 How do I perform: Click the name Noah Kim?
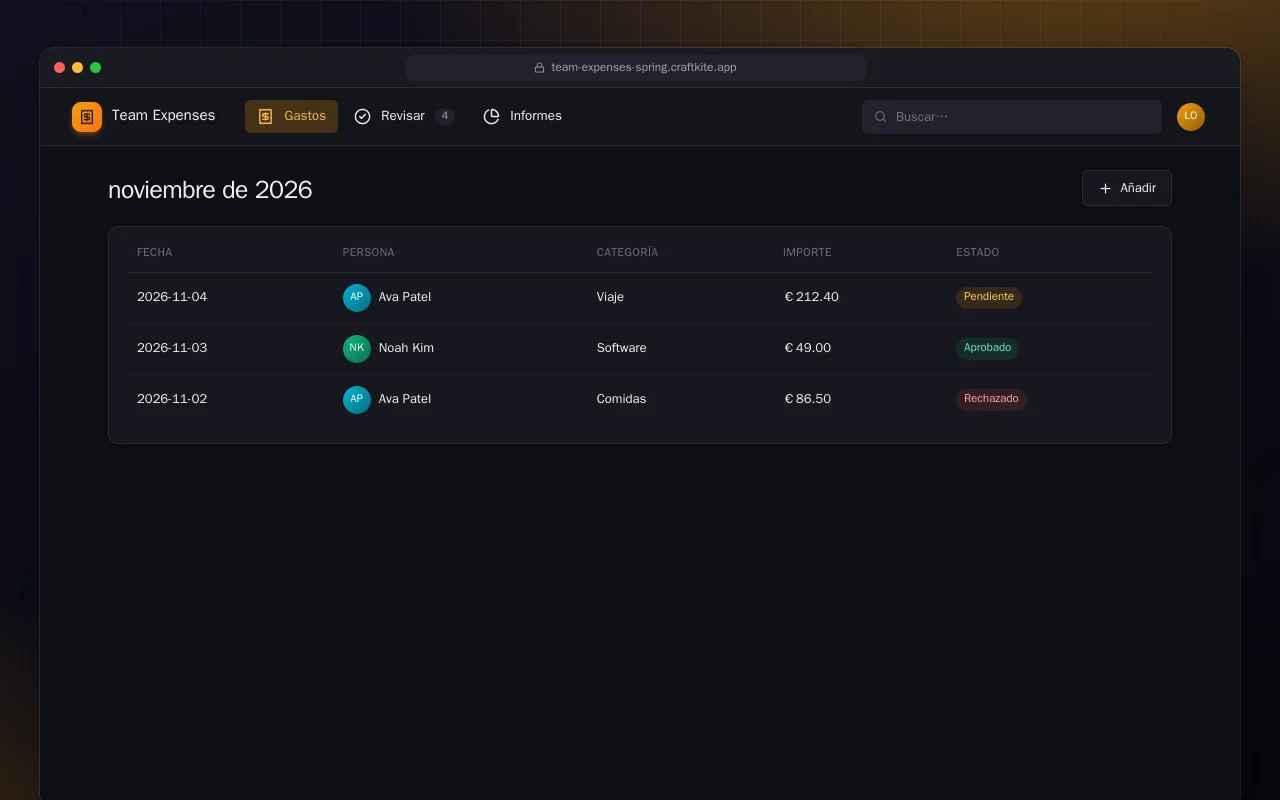pyautogui.click(x=406, y=348)
